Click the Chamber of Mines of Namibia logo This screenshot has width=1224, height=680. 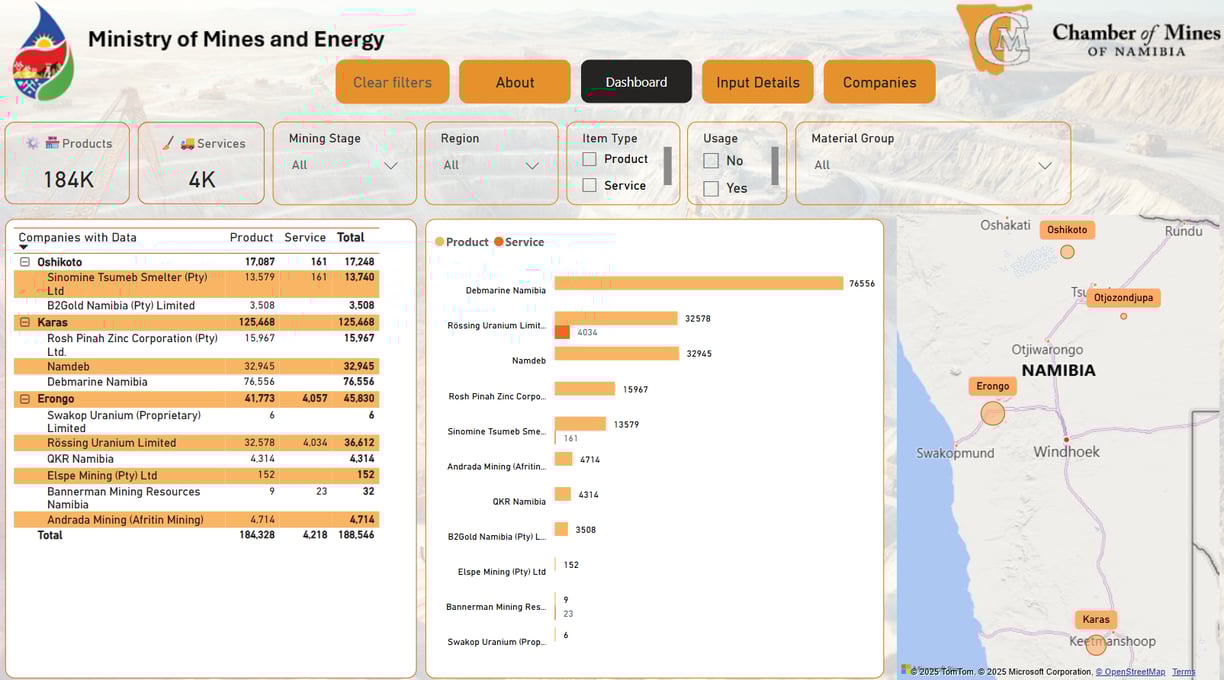point(1089,38)
